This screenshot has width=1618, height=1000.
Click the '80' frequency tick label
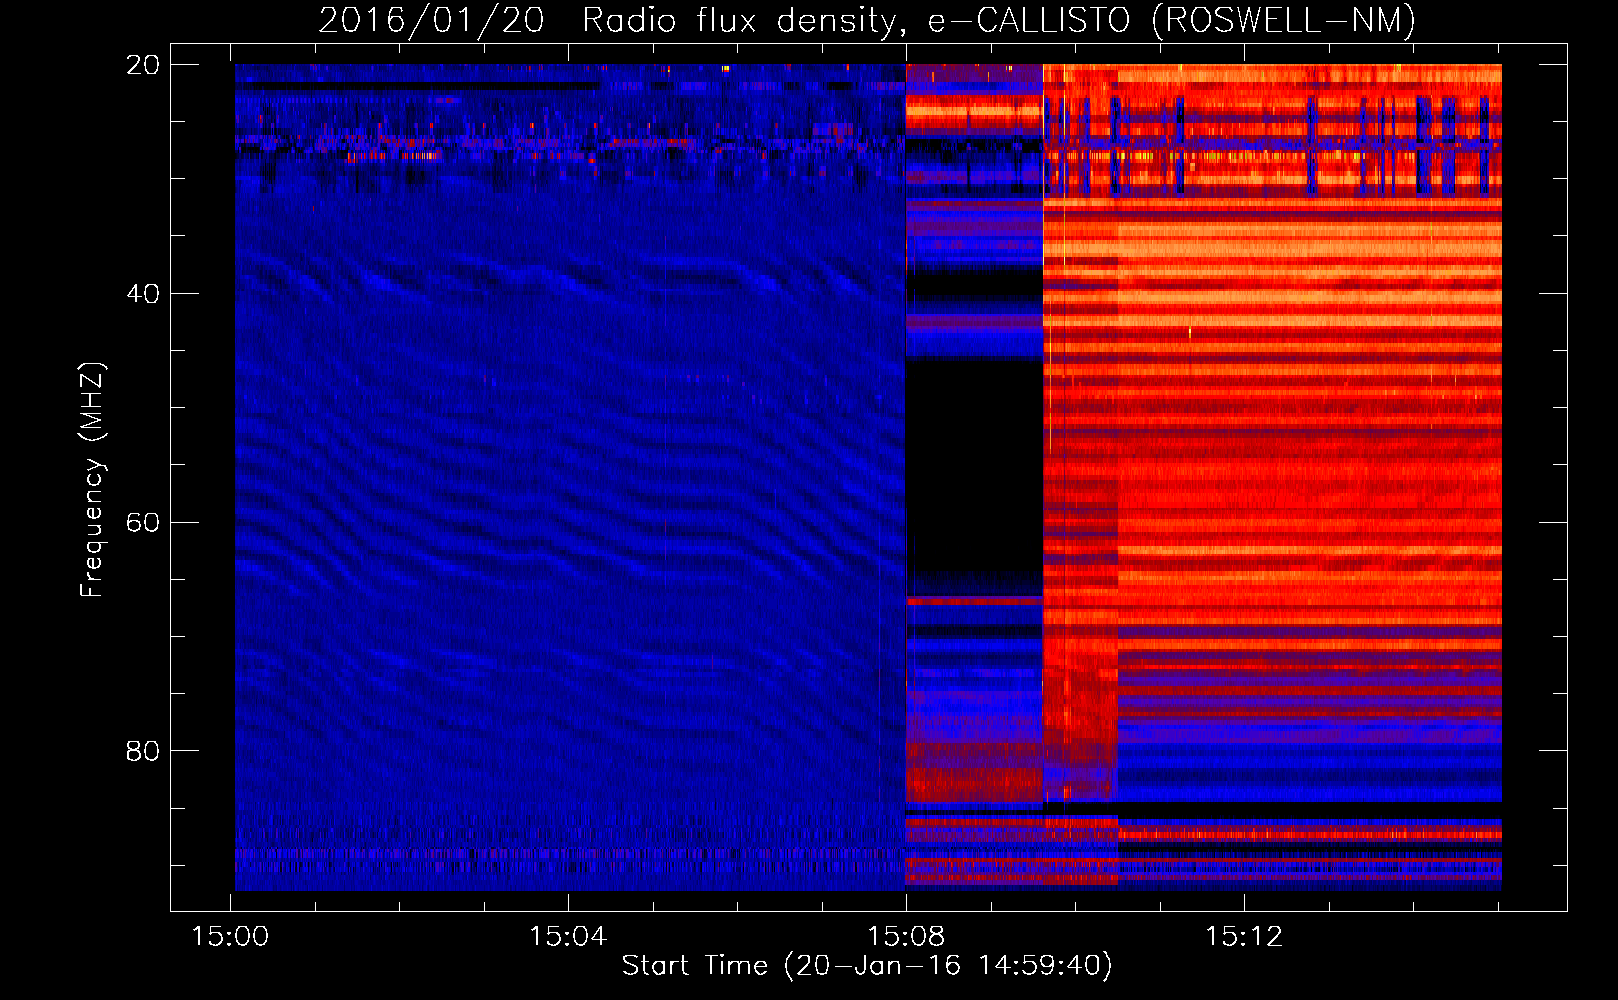tap(143, 751)
